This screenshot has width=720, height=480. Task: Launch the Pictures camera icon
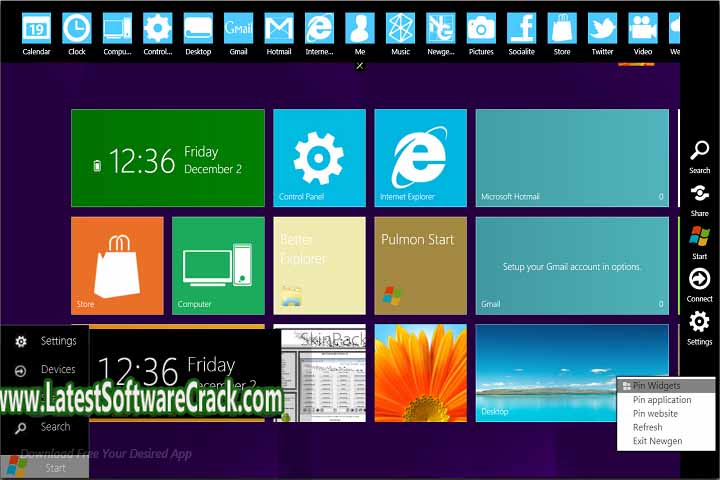tap(481, 28)
